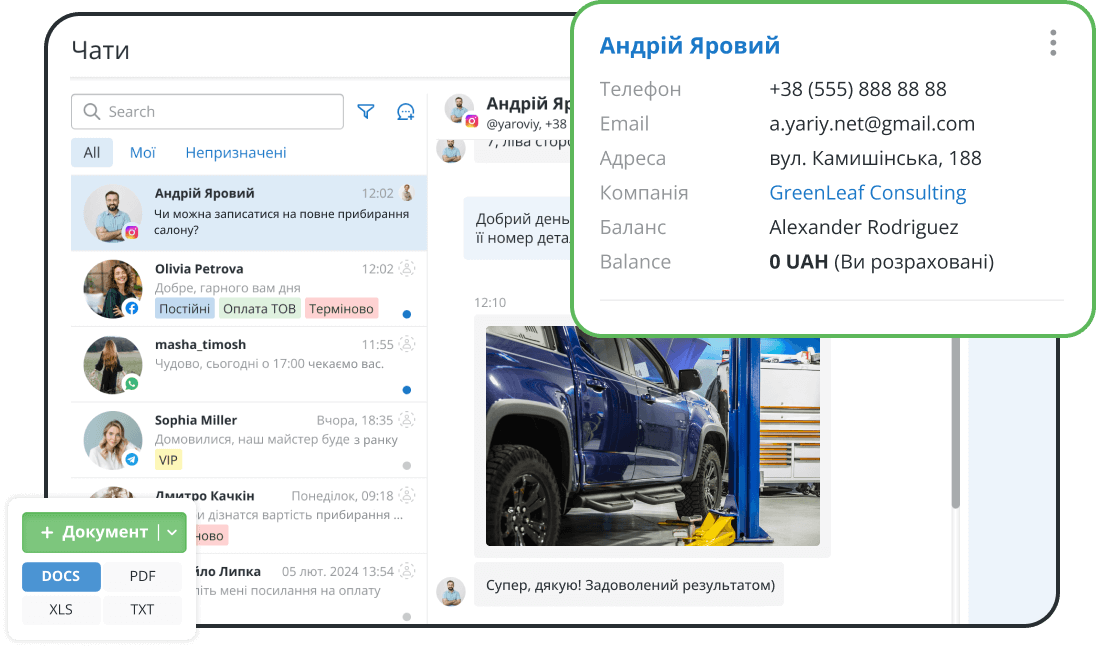This screenshot has width=1096, height=648.
Task: Click the filter funnel icon
Action: [x=366, y=112]
